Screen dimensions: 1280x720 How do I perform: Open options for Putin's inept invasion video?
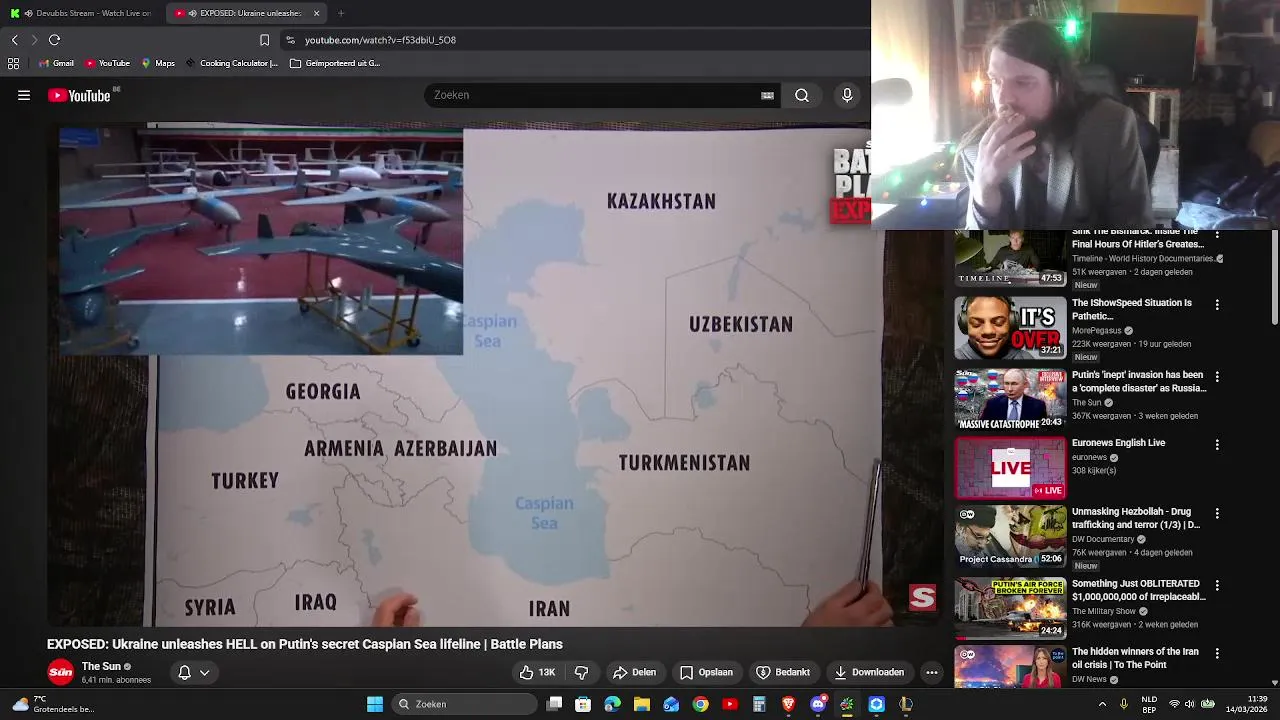[1217, 377]
